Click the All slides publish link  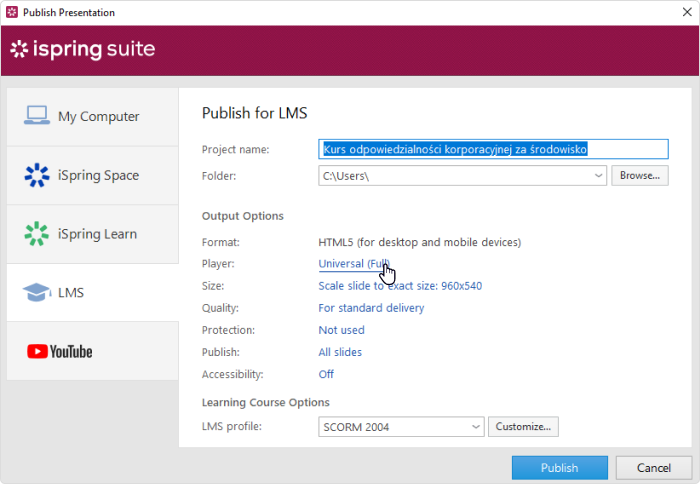(x=340, y=352)
